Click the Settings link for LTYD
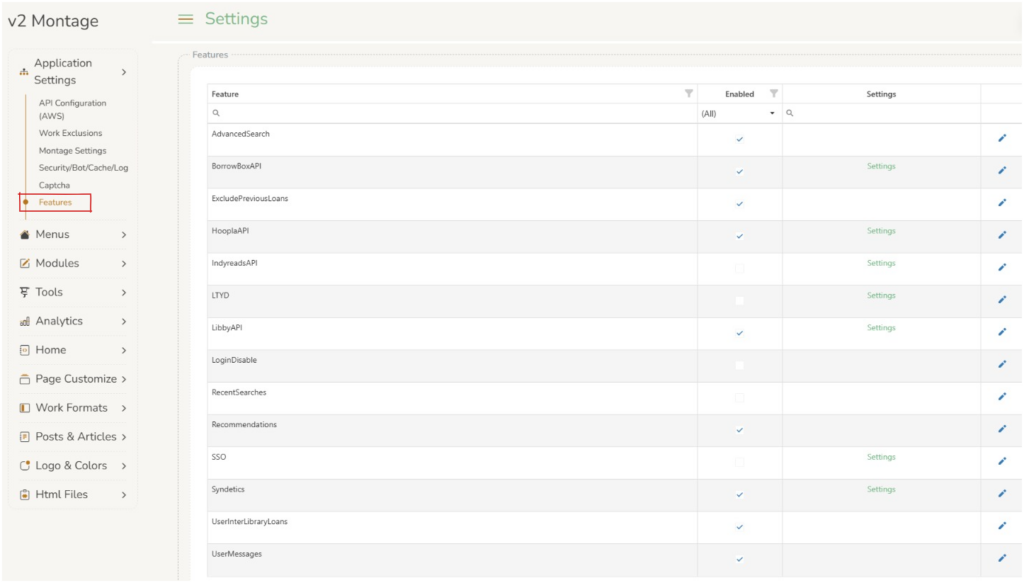Image resolution: width=1024 pixels, height=583 pixels. coord(881,296)
